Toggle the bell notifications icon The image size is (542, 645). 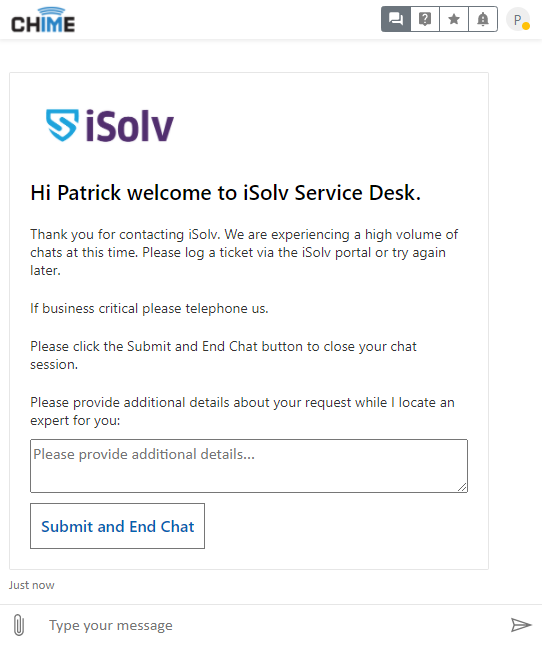click(483, 19)
